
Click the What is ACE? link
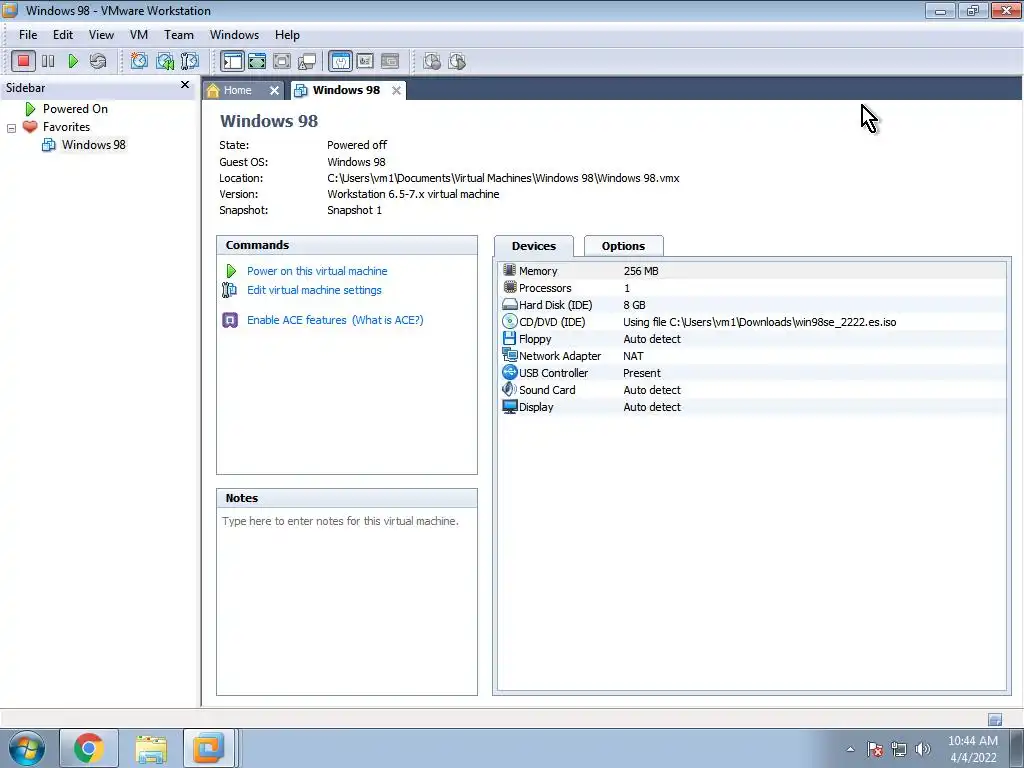click(388, 320)
